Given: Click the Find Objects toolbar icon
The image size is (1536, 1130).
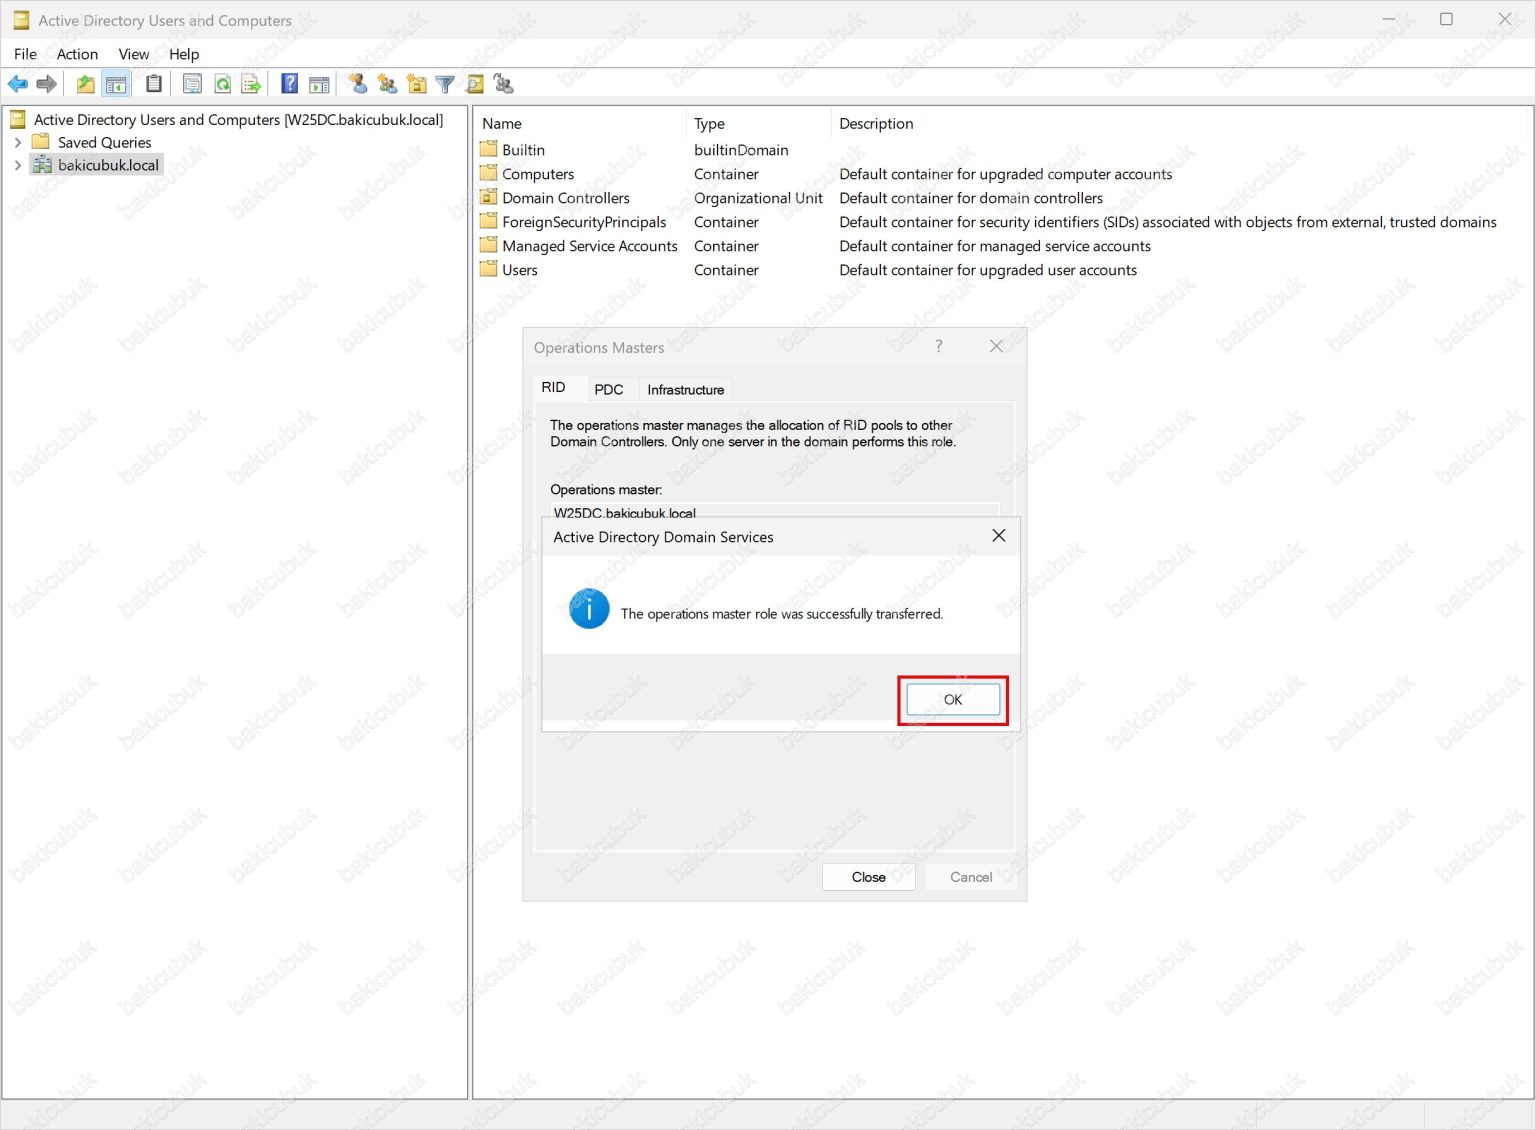Looking at the screenshot, I should click(x=473, y=84).
